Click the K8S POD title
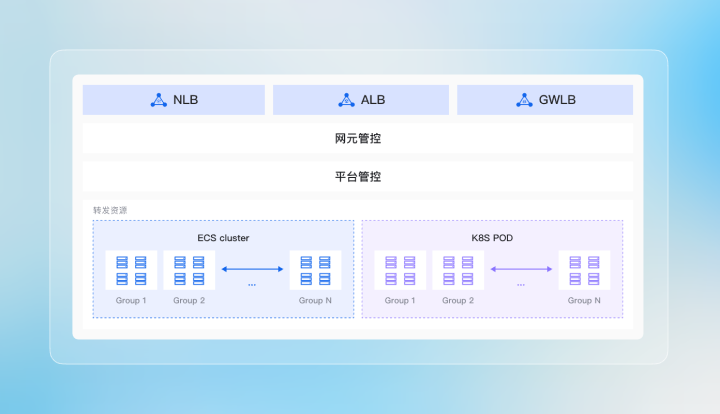This screenshot has height=414, width=720. pos(492,238)
